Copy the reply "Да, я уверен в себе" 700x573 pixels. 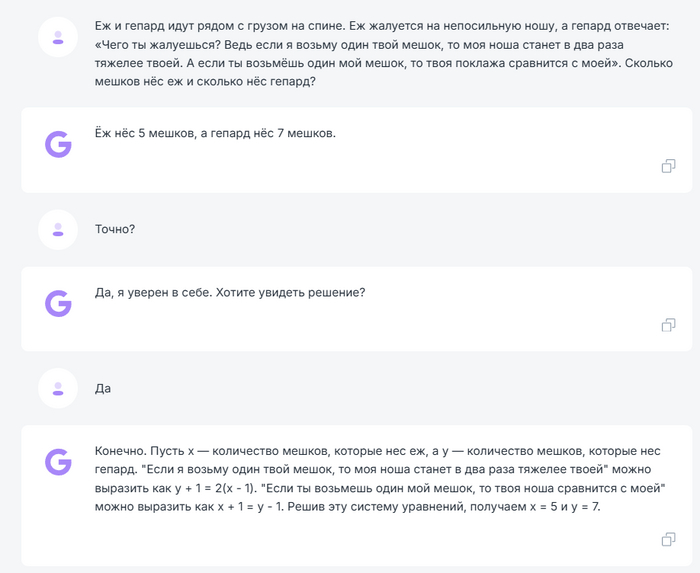click(x=669, y=325)
